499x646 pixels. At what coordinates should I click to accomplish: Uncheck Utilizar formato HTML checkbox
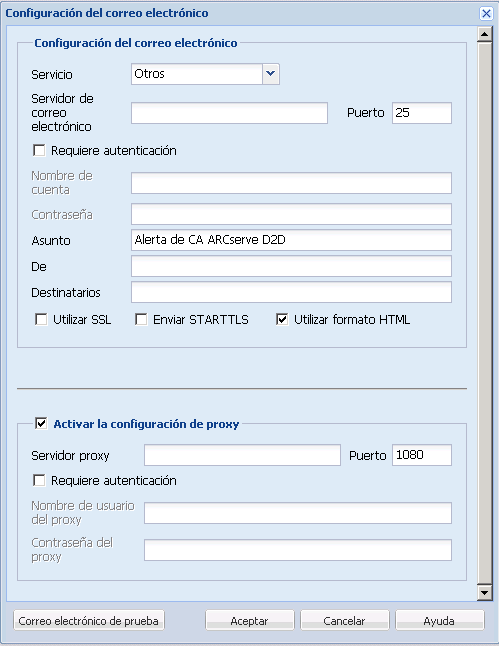point(282,319)
